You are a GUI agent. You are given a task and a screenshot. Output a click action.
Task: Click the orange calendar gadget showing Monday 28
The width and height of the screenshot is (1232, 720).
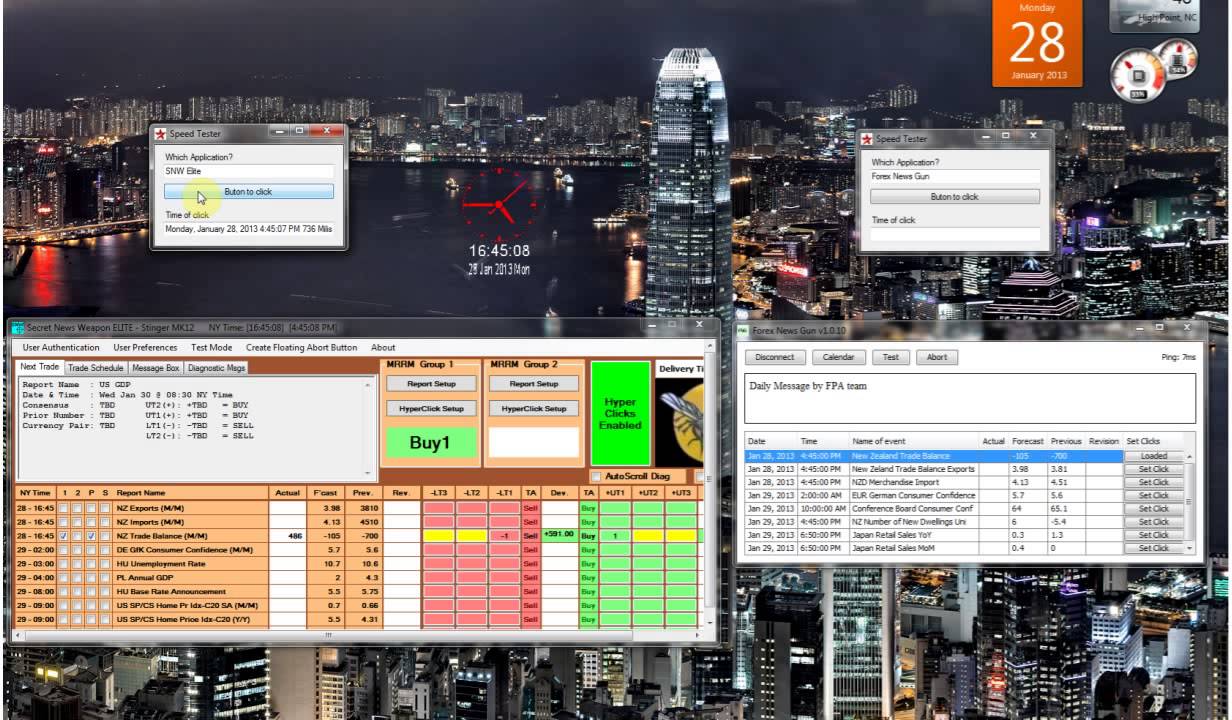(1037, 43)
